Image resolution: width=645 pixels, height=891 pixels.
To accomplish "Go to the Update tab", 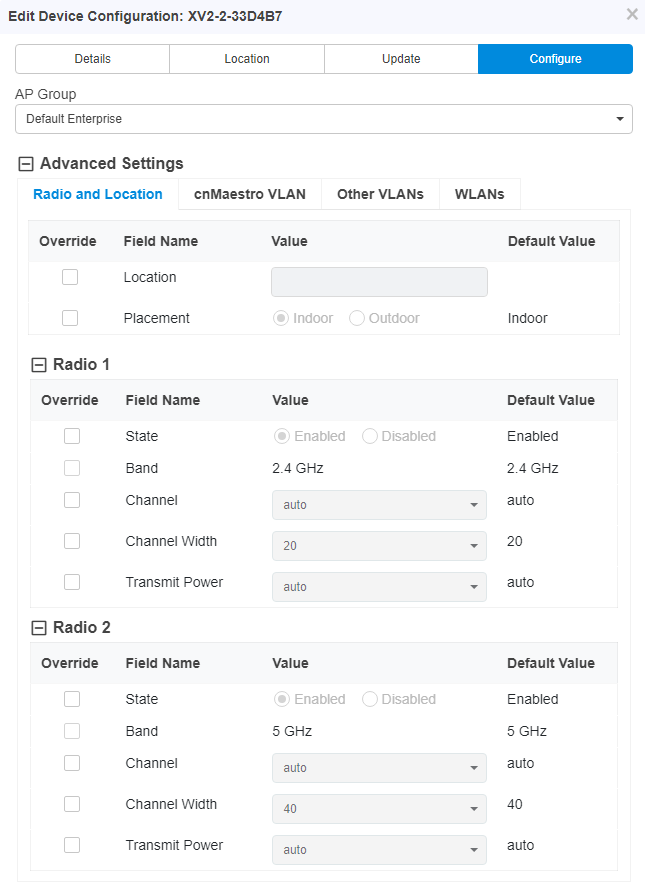I will pos(401,59).
